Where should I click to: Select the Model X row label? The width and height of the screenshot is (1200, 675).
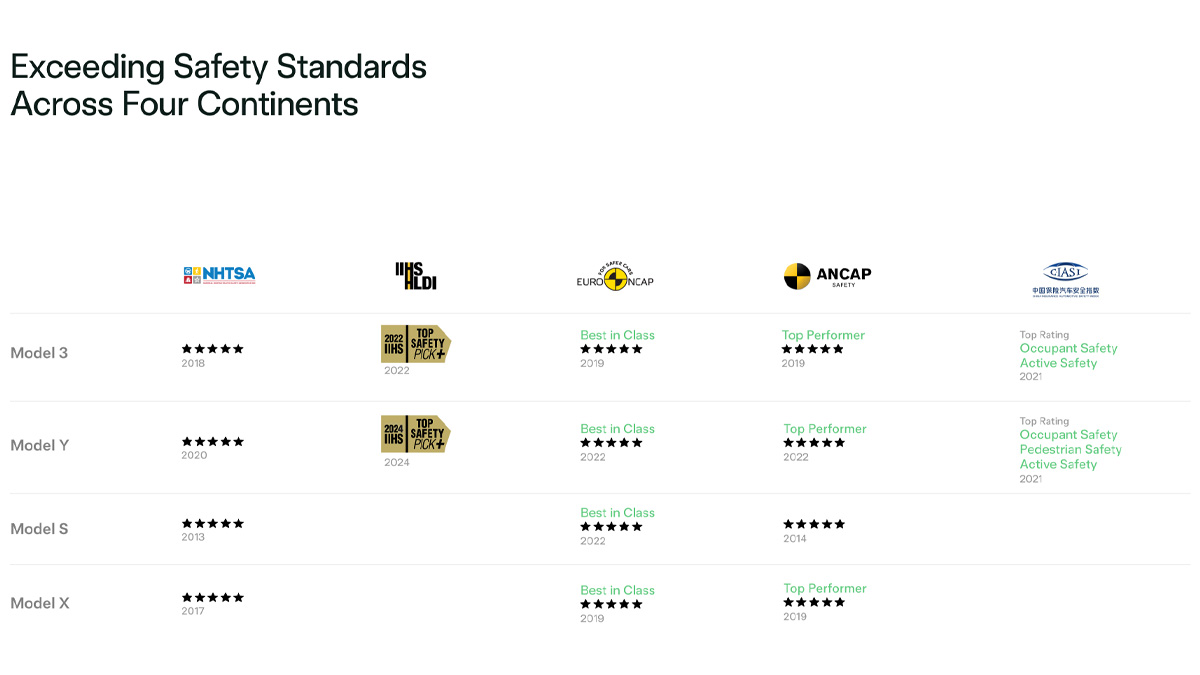click(40, 603)
